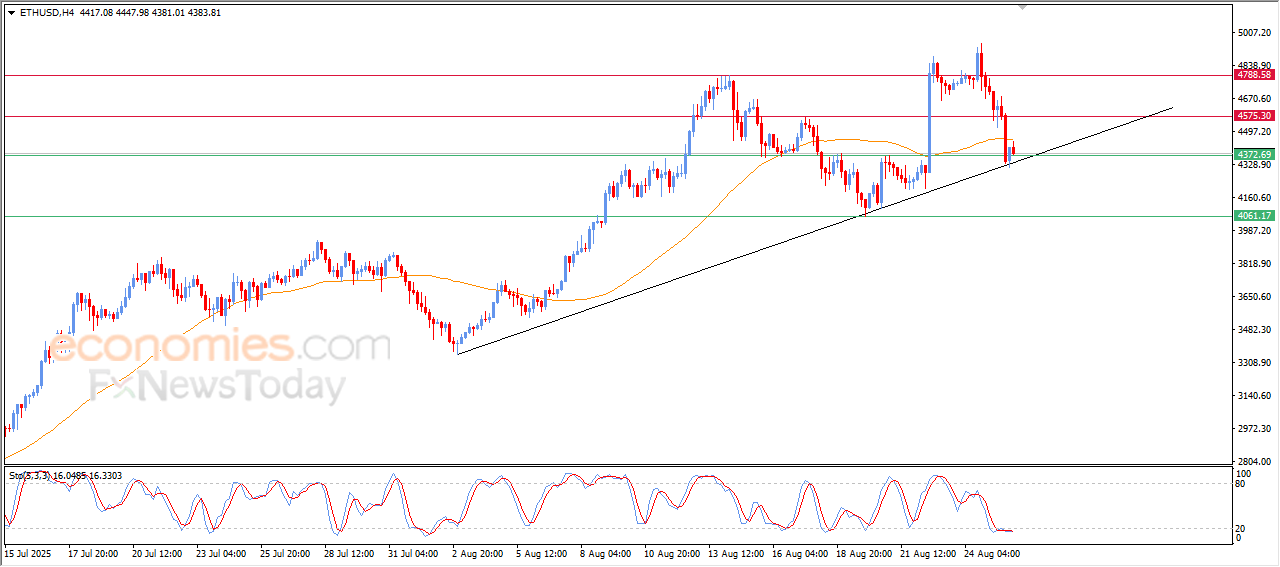The height and width of the screenshot is (567, 1280).
Task: Click the 3650.60 price axis value
Action: (1253, 297)
